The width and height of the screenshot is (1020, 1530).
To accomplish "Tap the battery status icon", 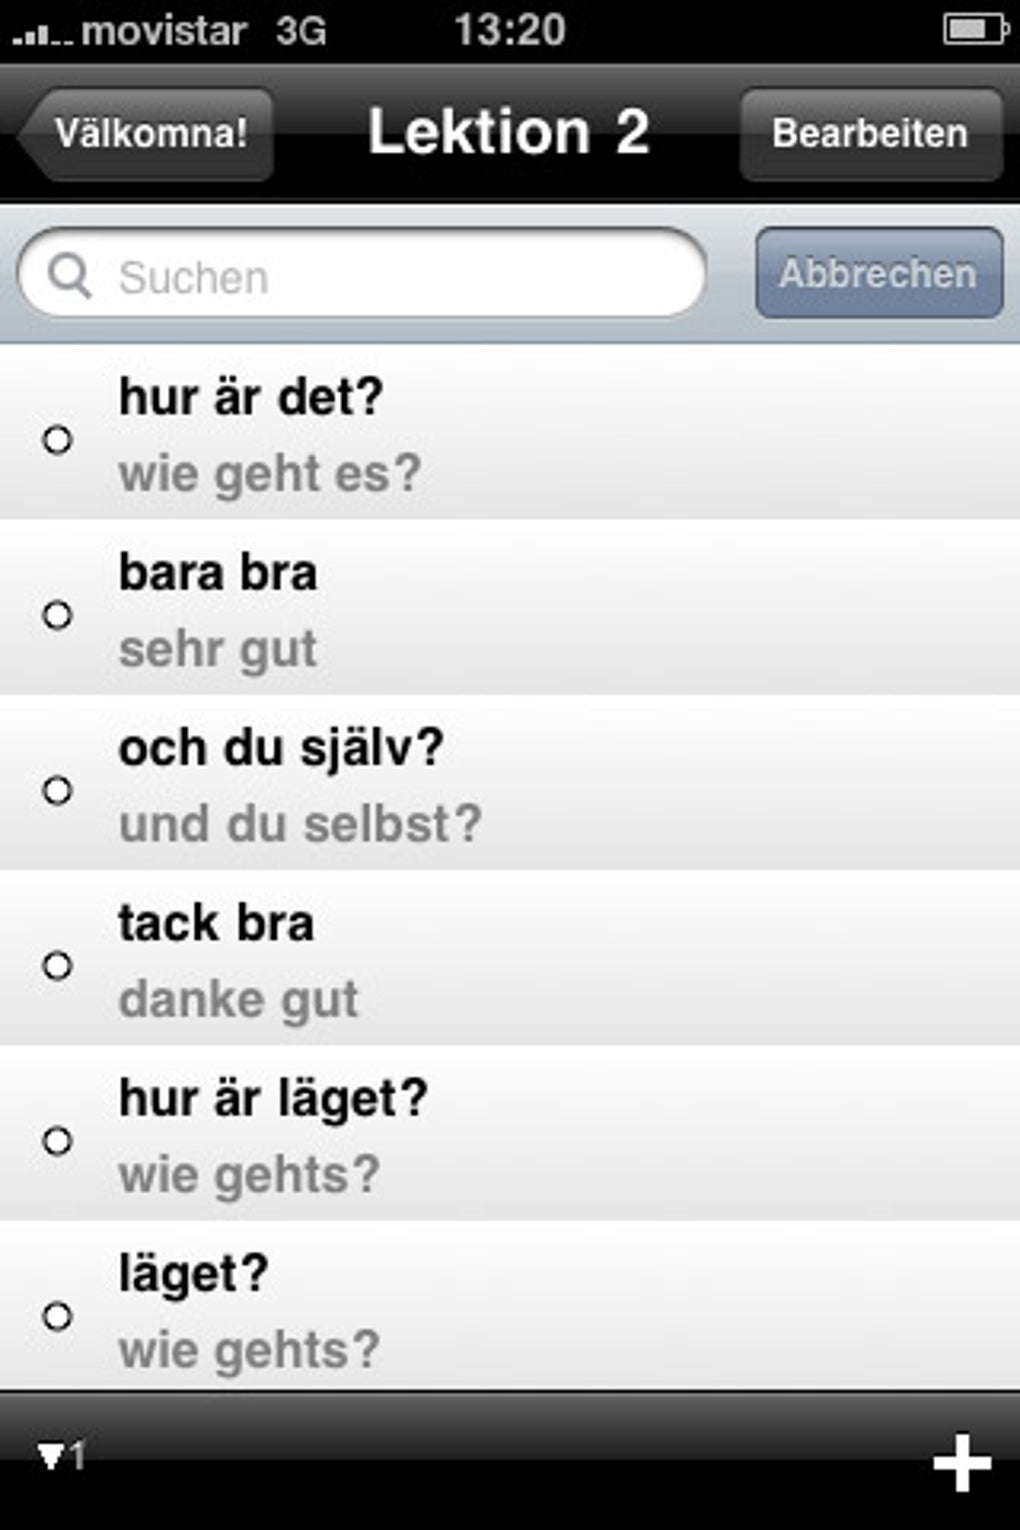I will pos(974,30).
